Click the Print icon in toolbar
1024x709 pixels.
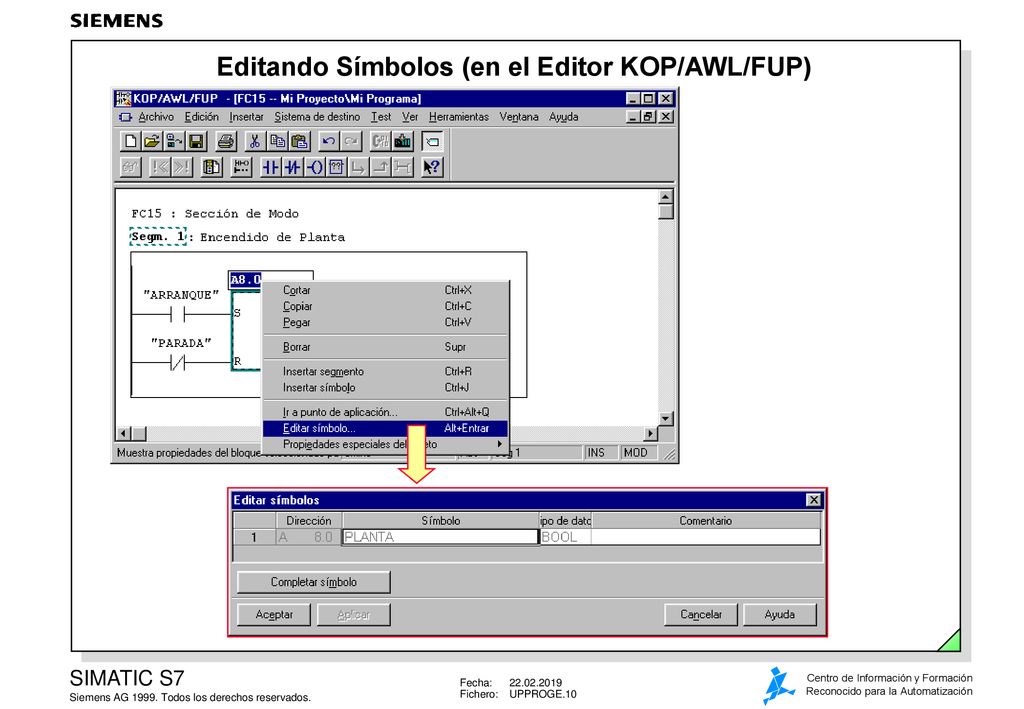pos(226,141)
